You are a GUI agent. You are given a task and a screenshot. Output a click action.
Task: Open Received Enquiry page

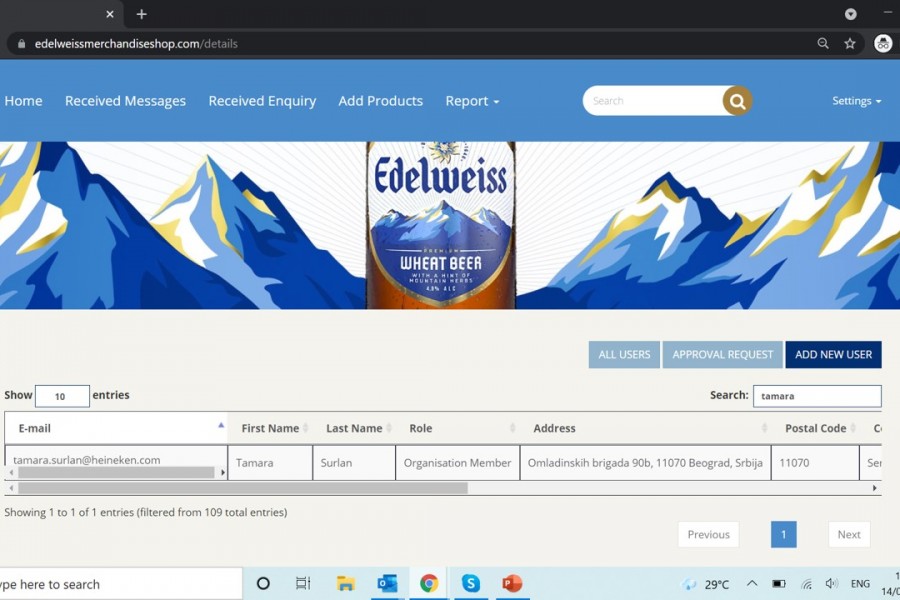tap(262, 101)
